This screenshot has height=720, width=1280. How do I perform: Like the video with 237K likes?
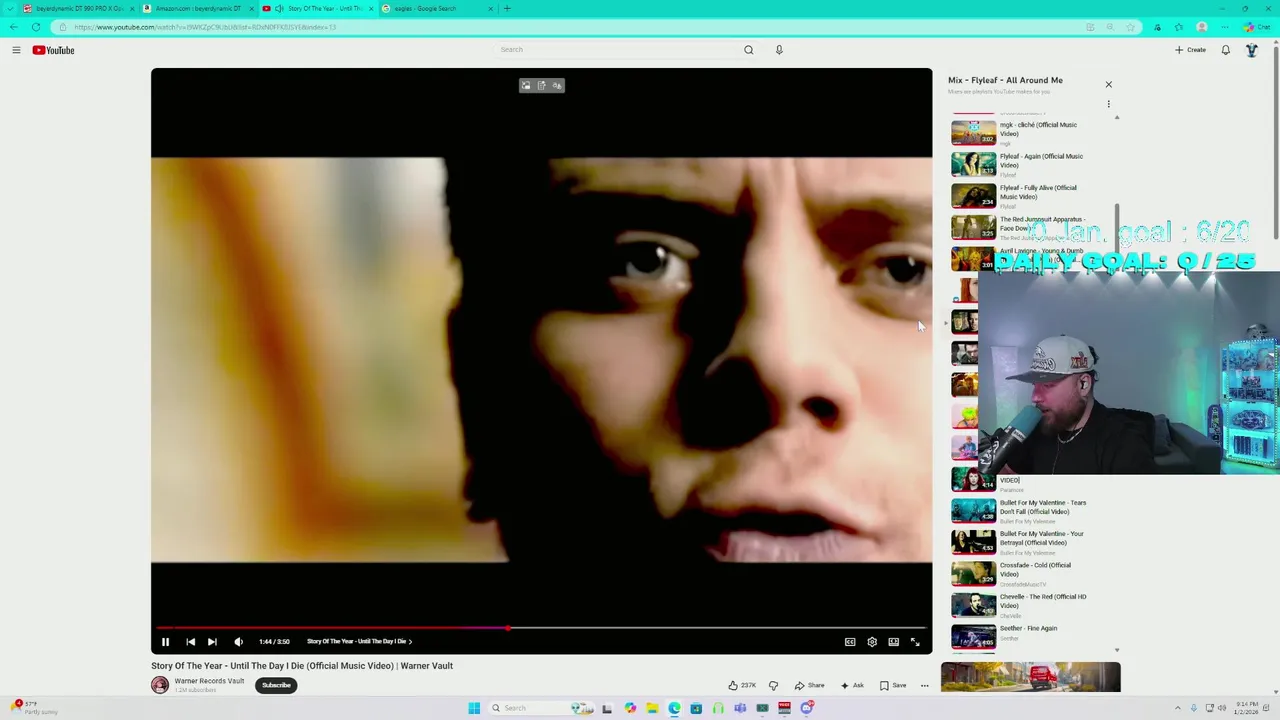coord(742,685)
